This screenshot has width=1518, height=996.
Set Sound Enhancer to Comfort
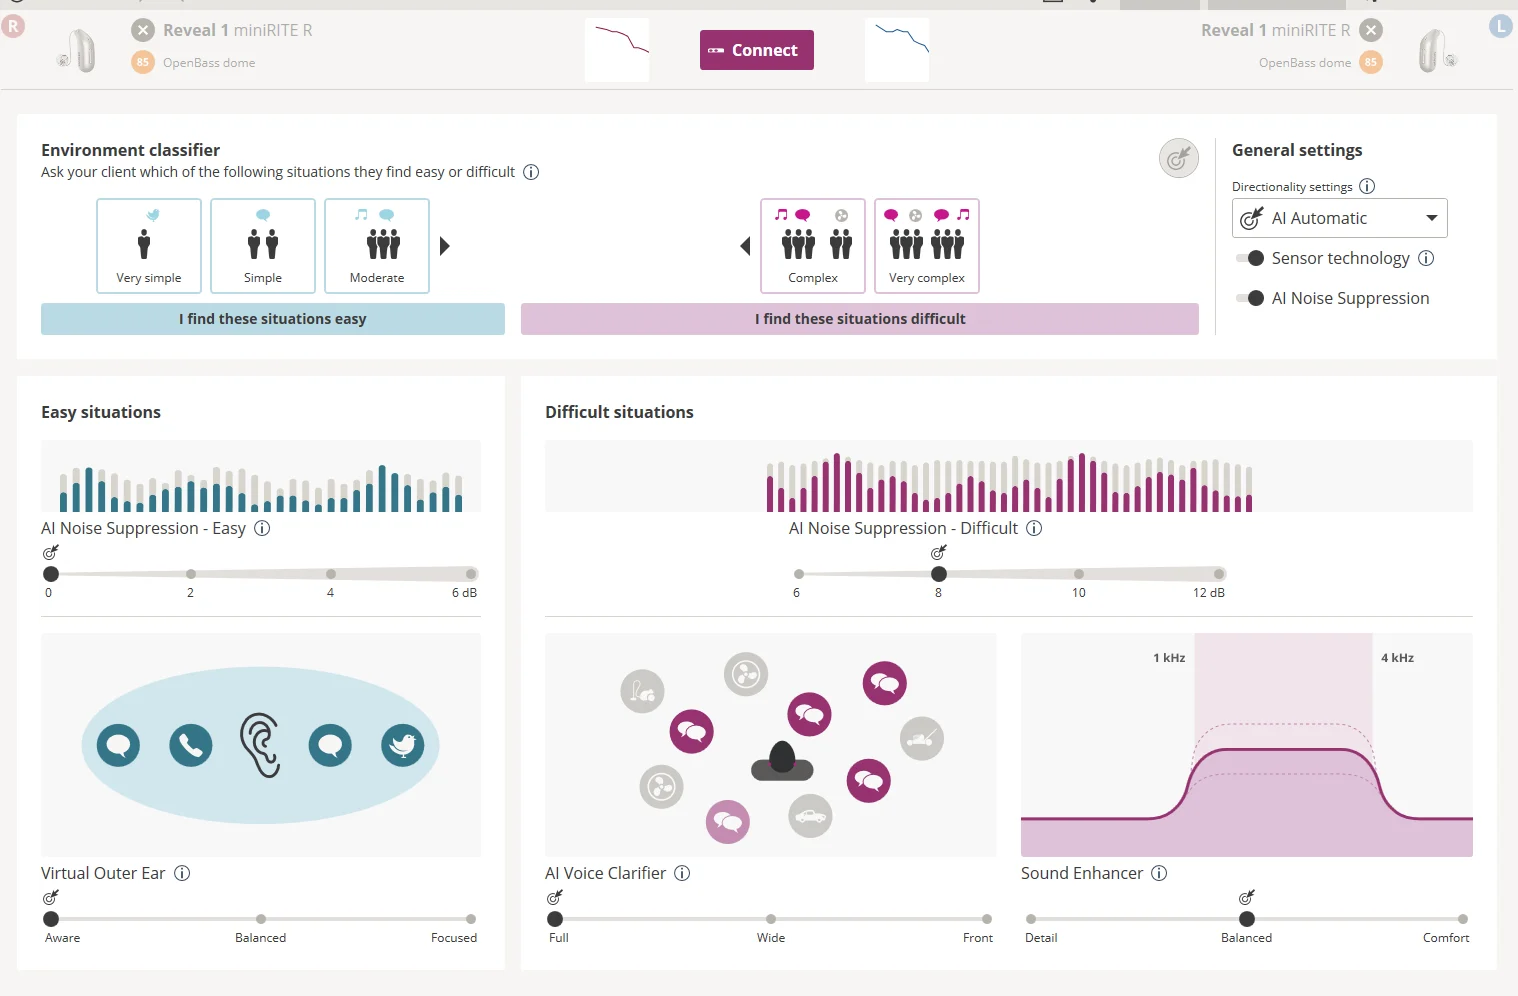(x=1463, y=919)
